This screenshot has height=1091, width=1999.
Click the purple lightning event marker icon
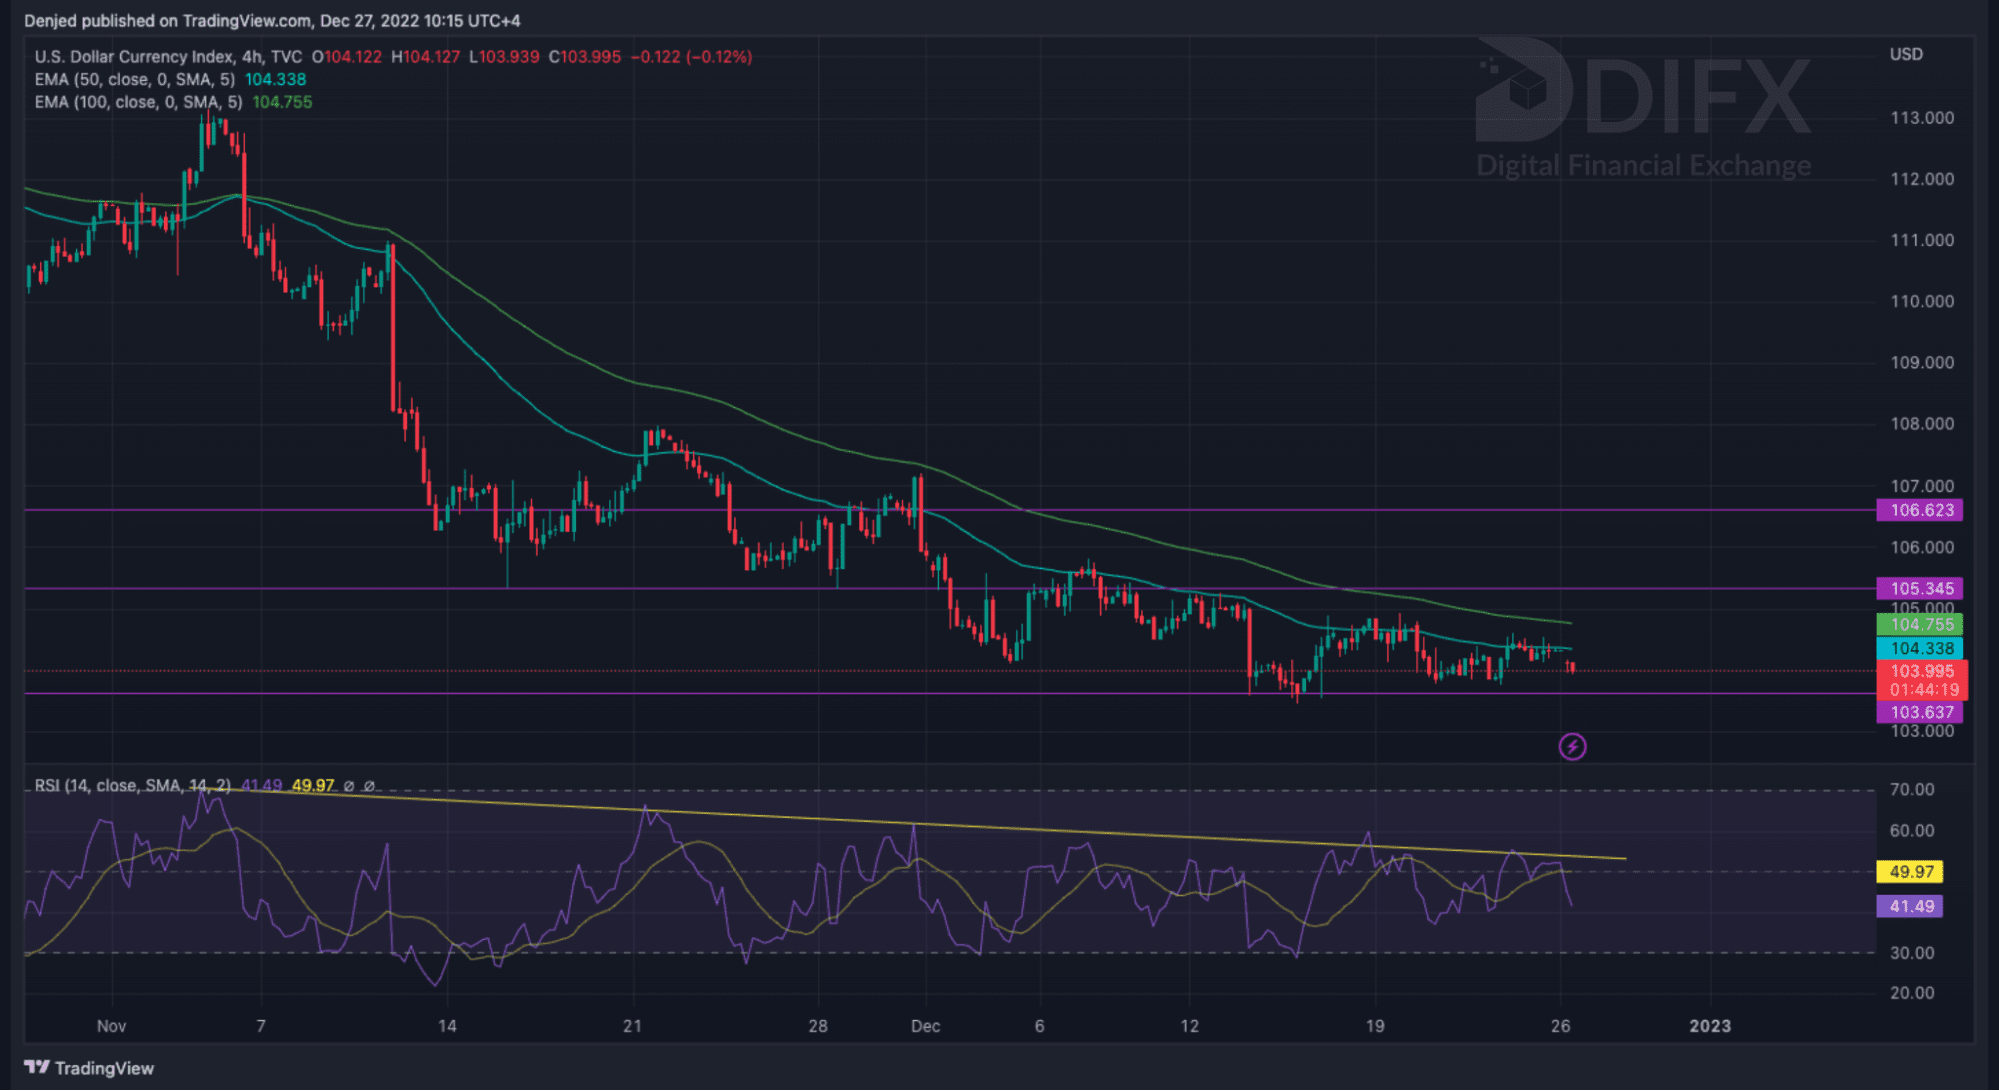click(x=1572, y=746)
